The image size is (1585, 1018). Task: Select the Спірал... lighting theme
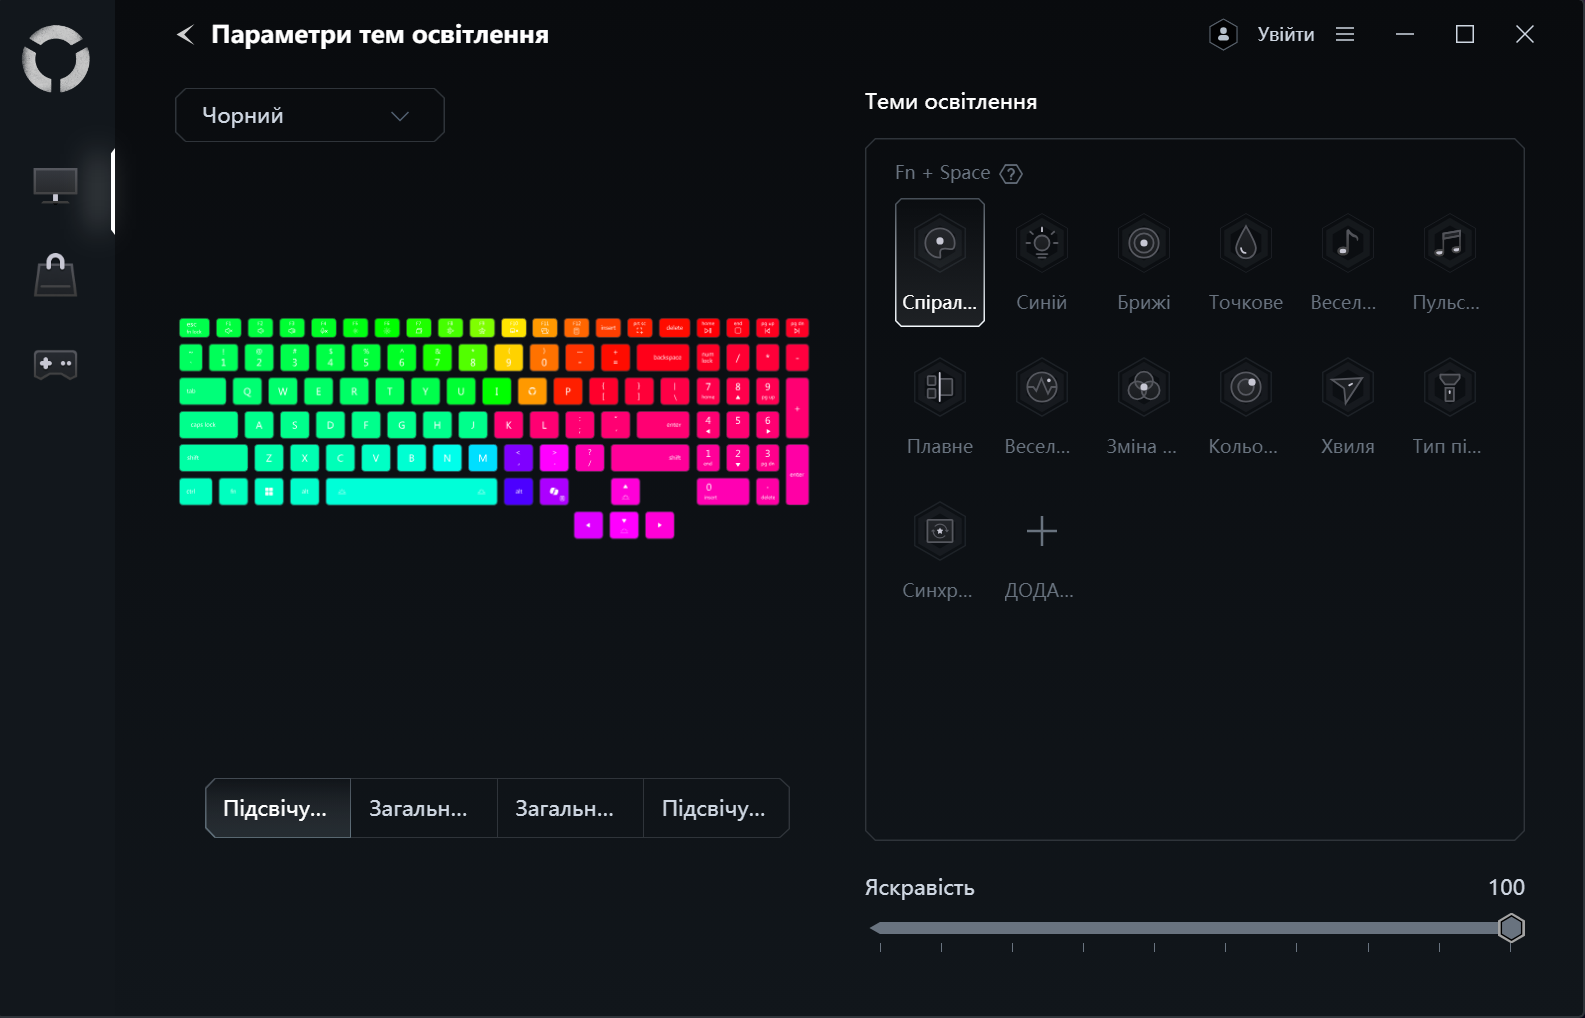coord(940,262)
